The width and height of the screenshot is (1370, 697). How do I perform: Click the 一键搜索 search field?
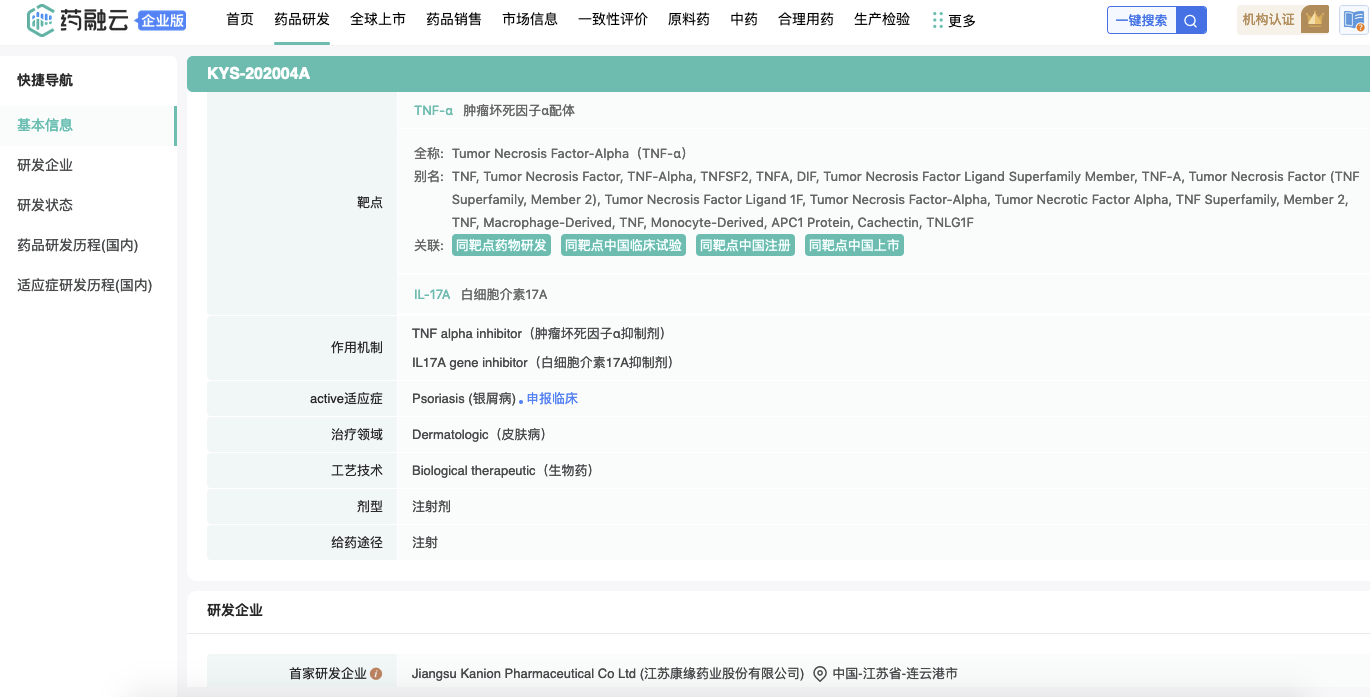tap(1141, 20)
